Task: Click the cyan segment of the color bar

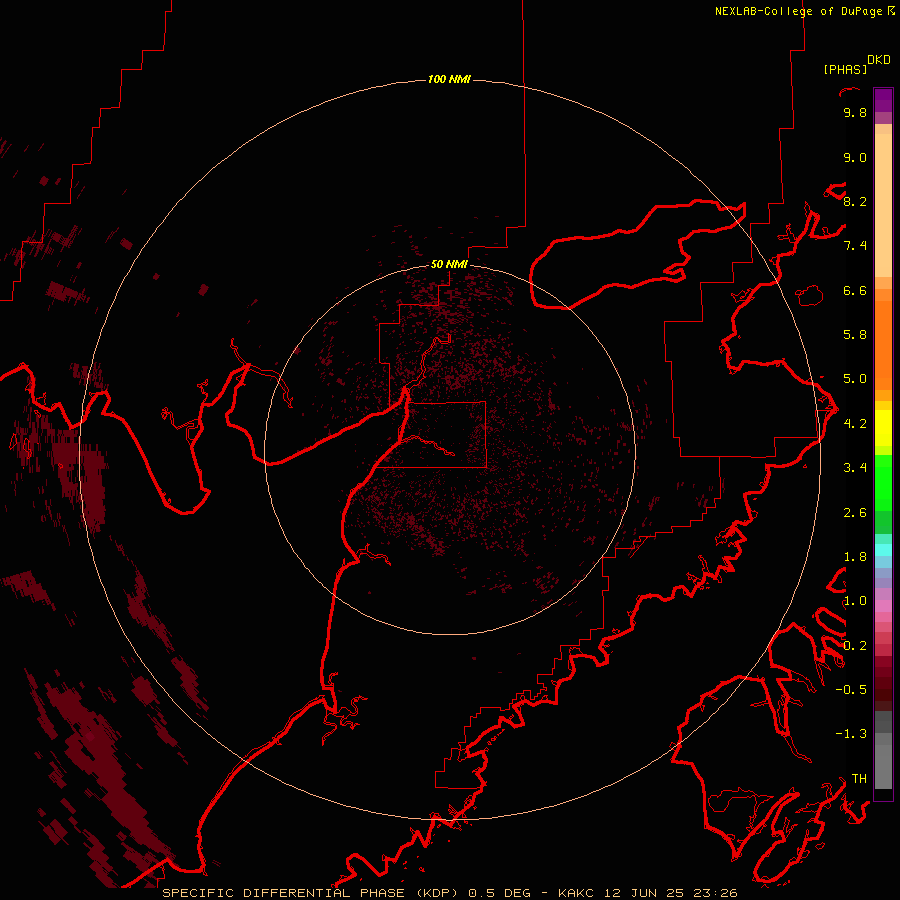Action: (x=883, y=550)
